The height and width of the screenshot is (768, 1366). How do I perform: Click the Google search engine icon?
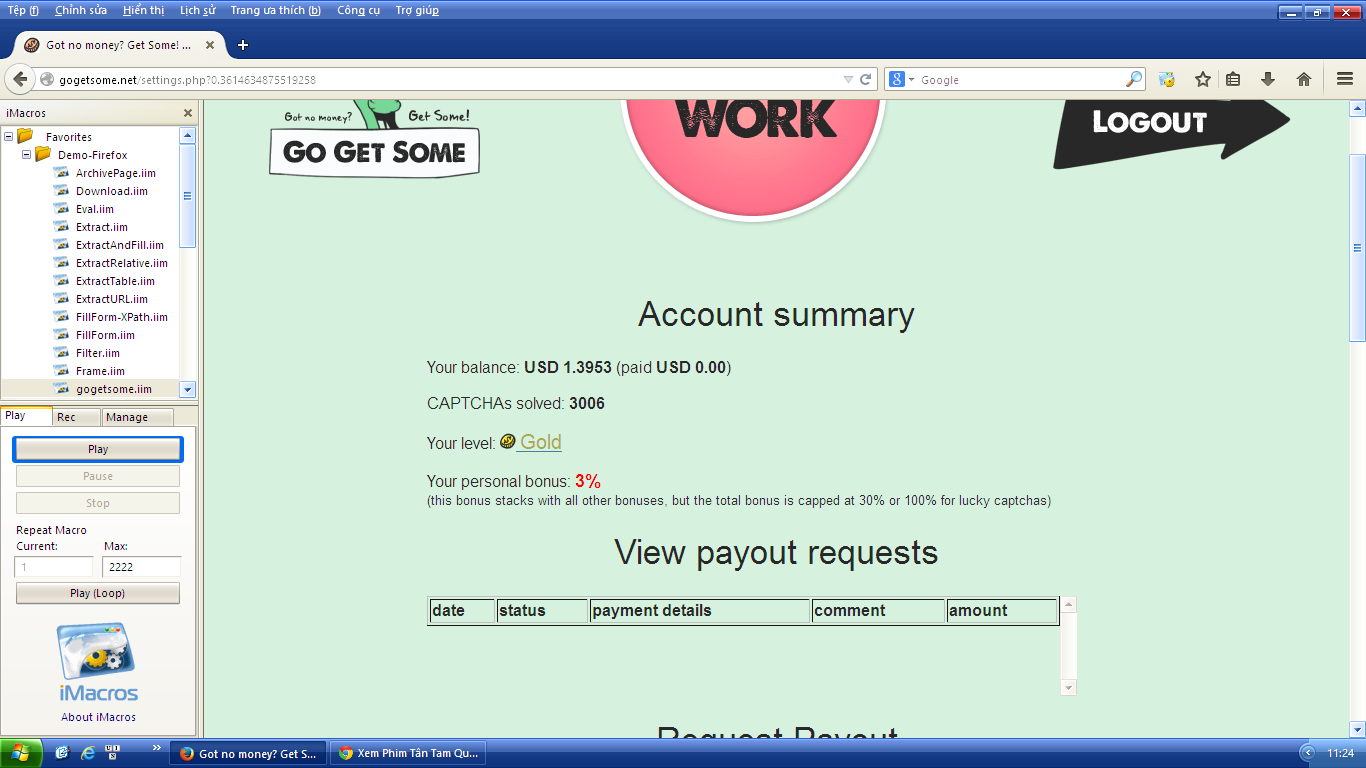click(897, 79)
